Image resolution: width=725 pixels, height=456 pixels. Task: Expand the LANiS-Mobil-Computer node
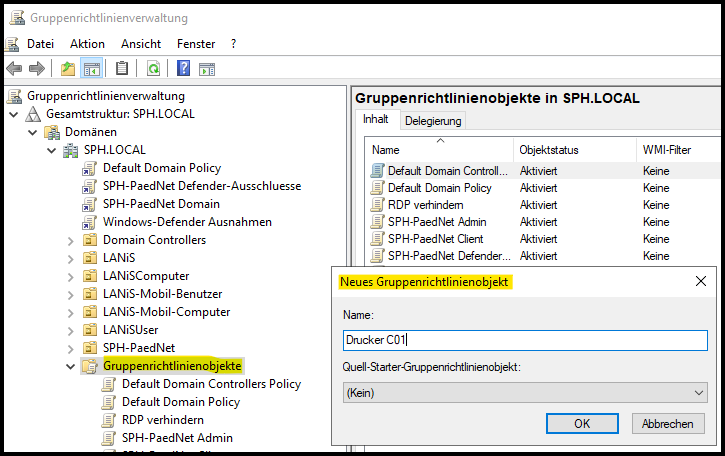[70, 313]
